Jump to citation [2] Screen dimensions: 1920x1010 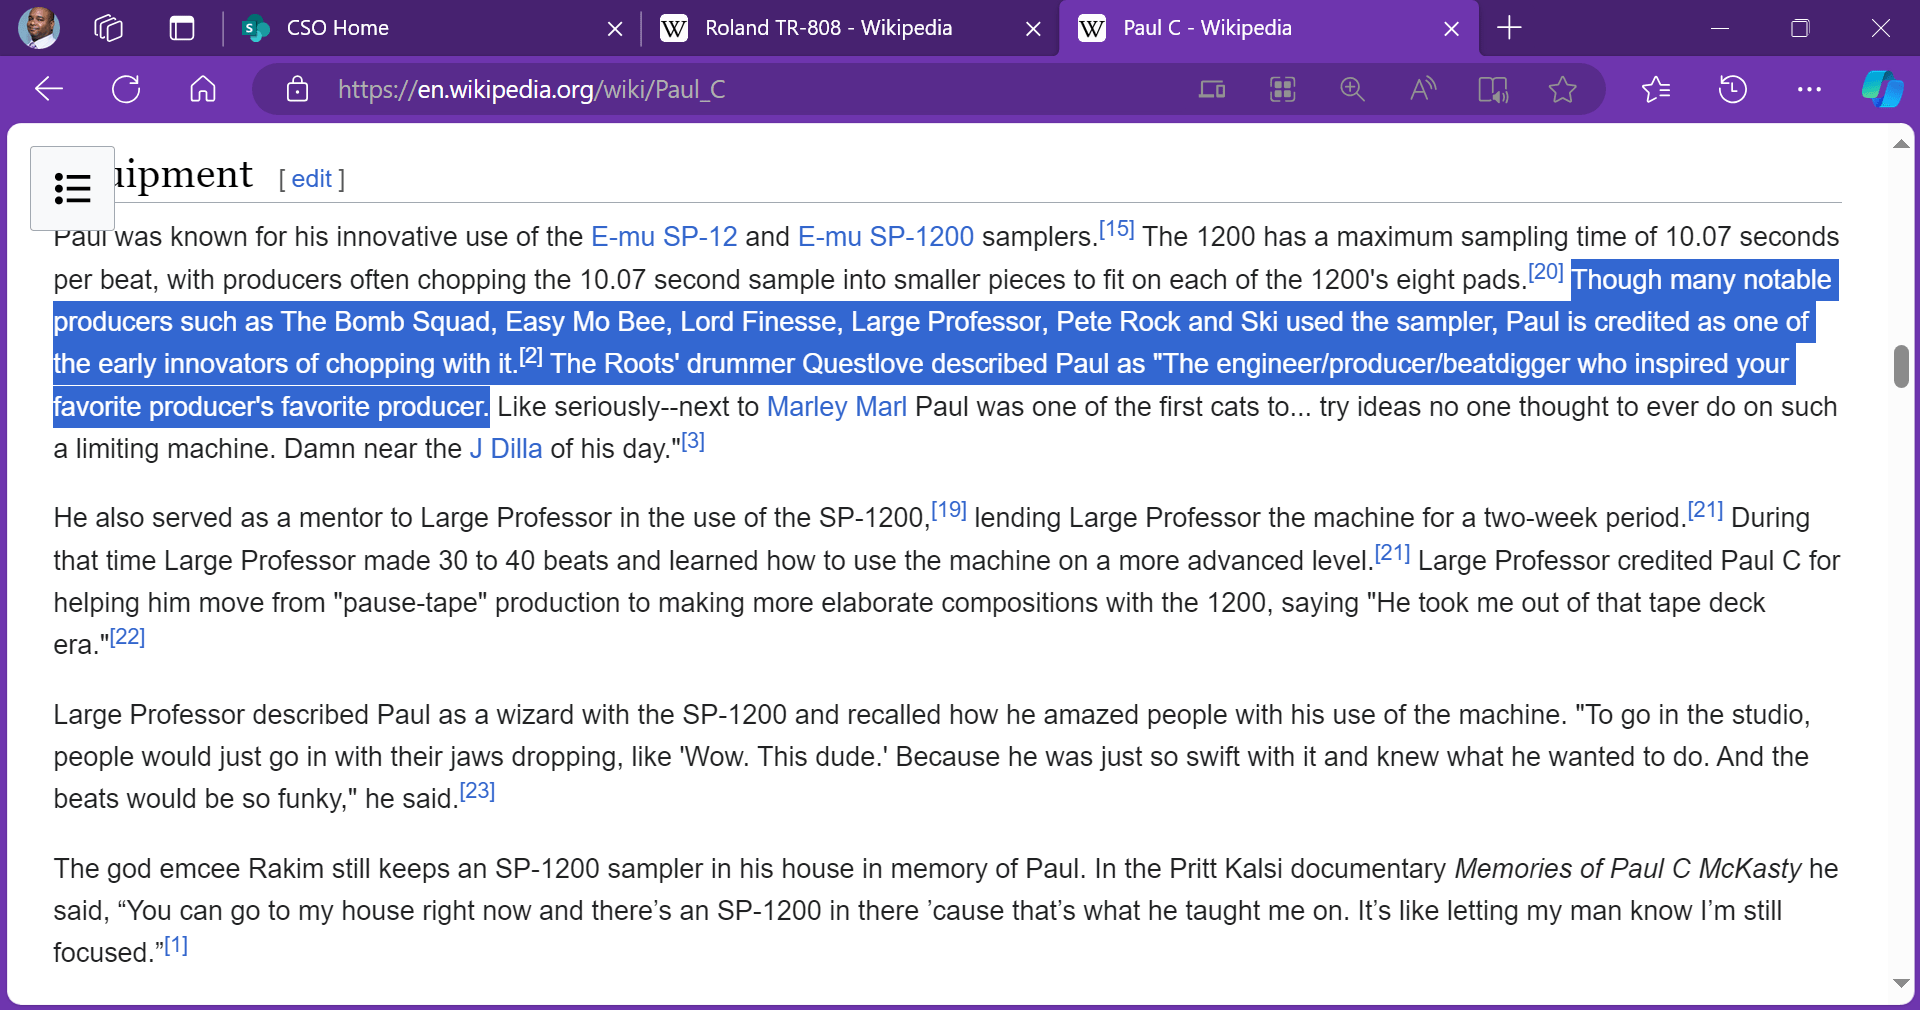coord(531,356)
